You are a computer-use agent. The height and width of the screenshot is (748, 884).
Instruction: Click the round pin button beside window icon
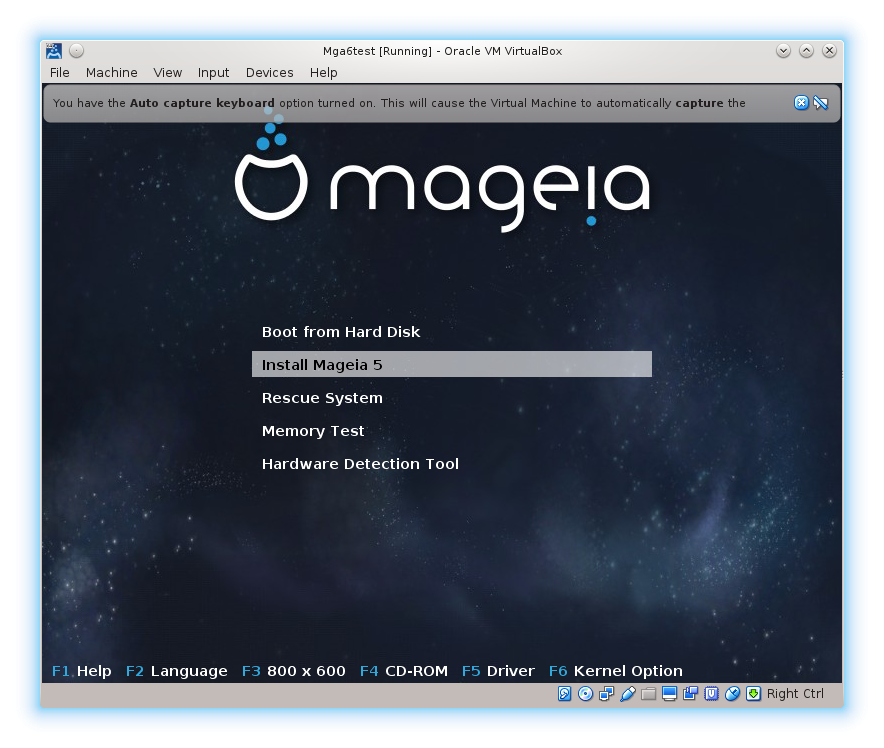coord(77,51)
